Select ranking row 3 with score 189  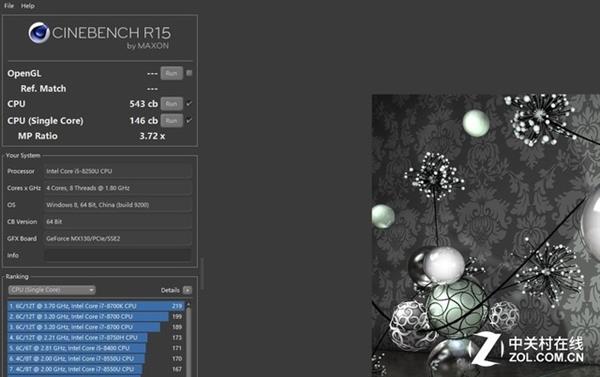(x=96, y=327)
